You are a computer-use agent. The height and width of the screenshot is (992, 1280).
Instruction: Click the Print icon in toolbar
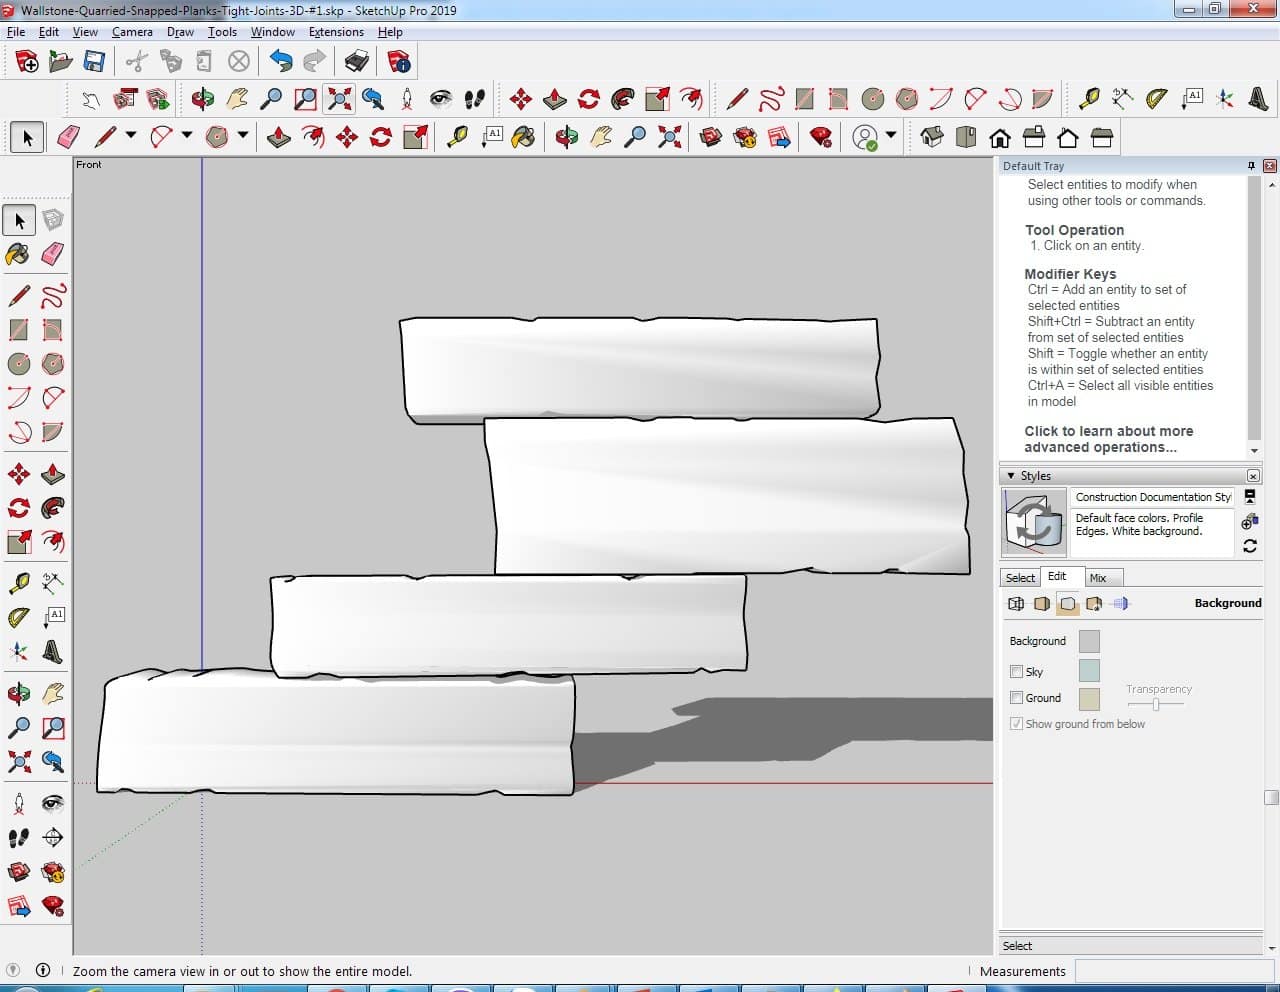click(x=357, y=62)
